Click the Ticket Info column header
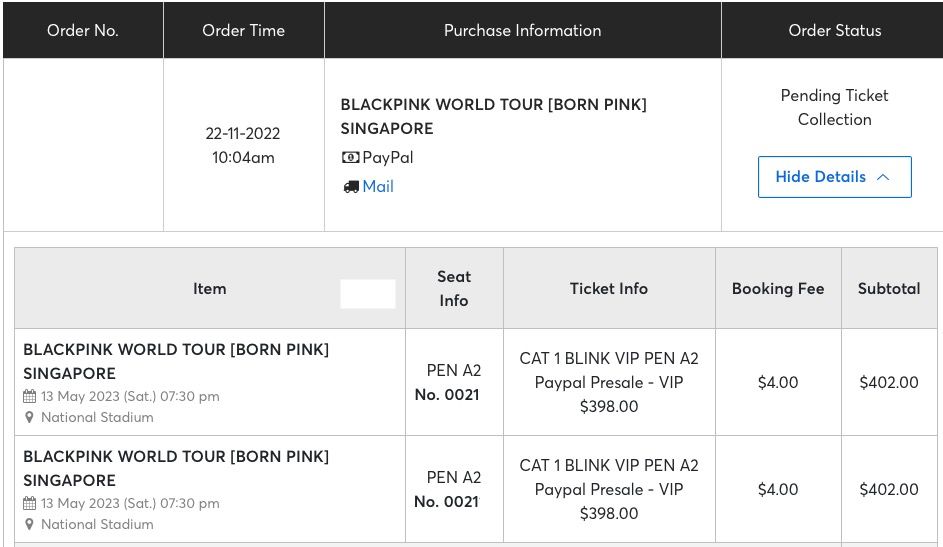Image resolution: width=943 pixels, height=547 pixels. tap(609, 289)
